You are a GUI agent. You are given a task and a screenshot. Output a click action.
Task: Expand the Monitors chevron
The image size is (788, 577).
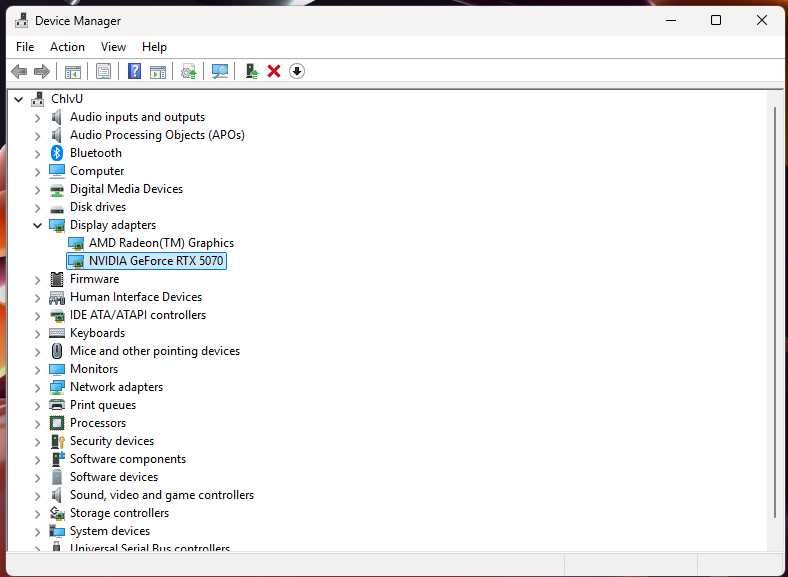[x=37, y=370]
